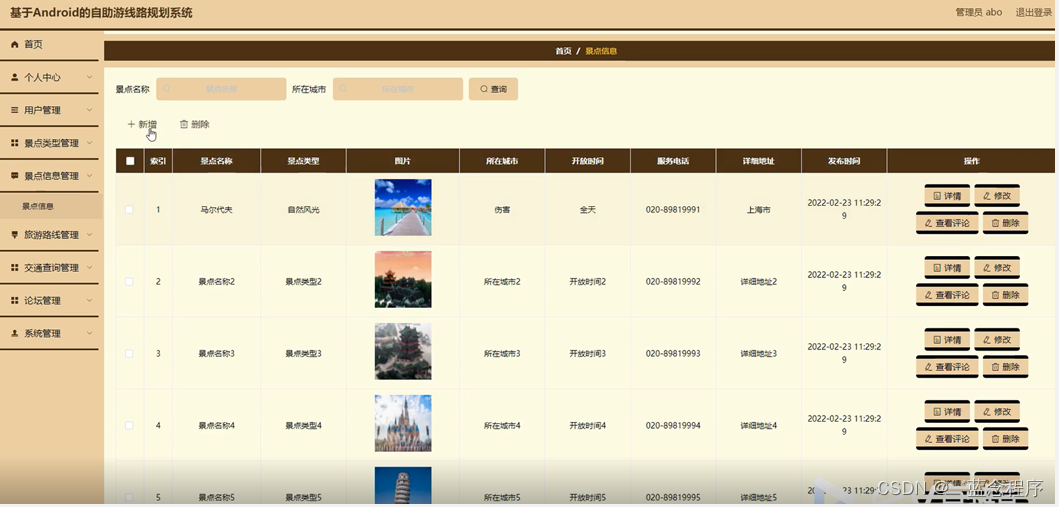Click the home icon beside 首页 in the sidebar
Screen dimensions: 1059x507
tap(15, 45)
